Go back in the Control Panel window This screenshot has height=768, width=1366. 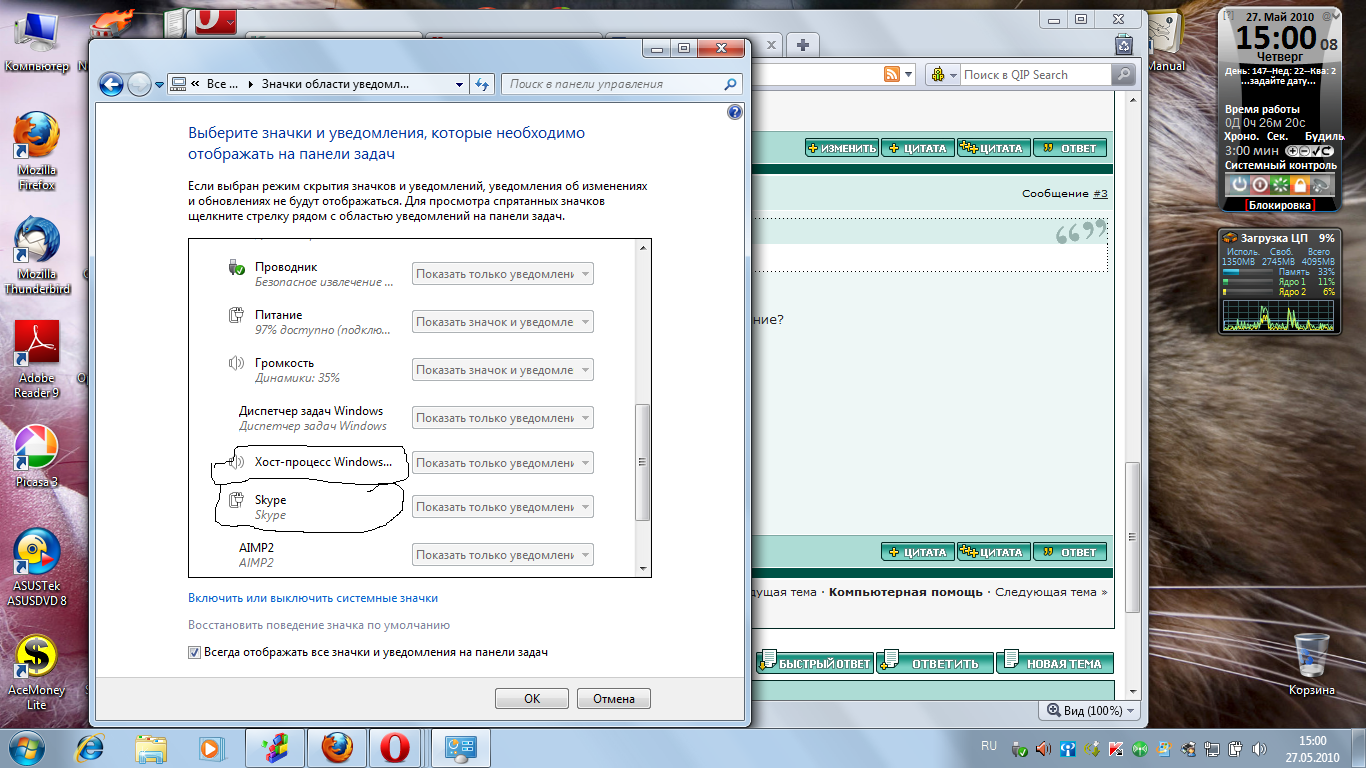click(x=111, y=85)
